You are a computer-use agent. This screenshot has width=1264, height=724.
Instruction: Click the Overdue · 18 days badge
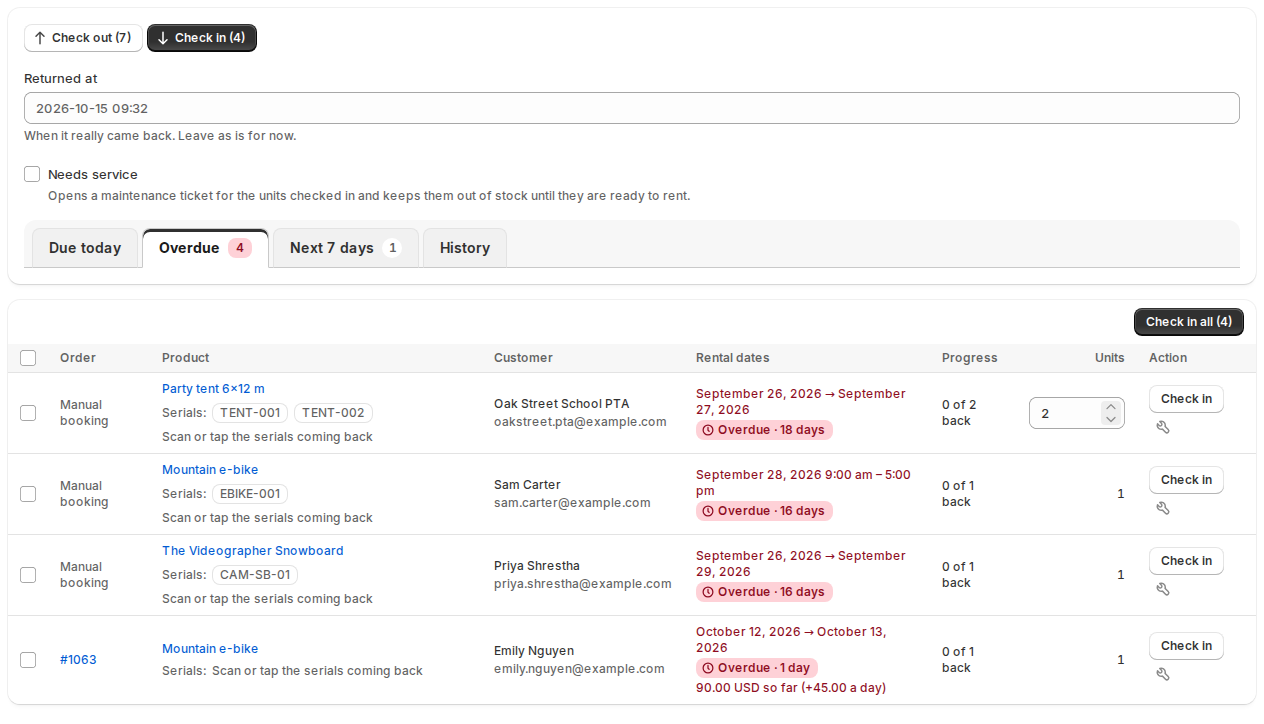(x=764, y=430)
